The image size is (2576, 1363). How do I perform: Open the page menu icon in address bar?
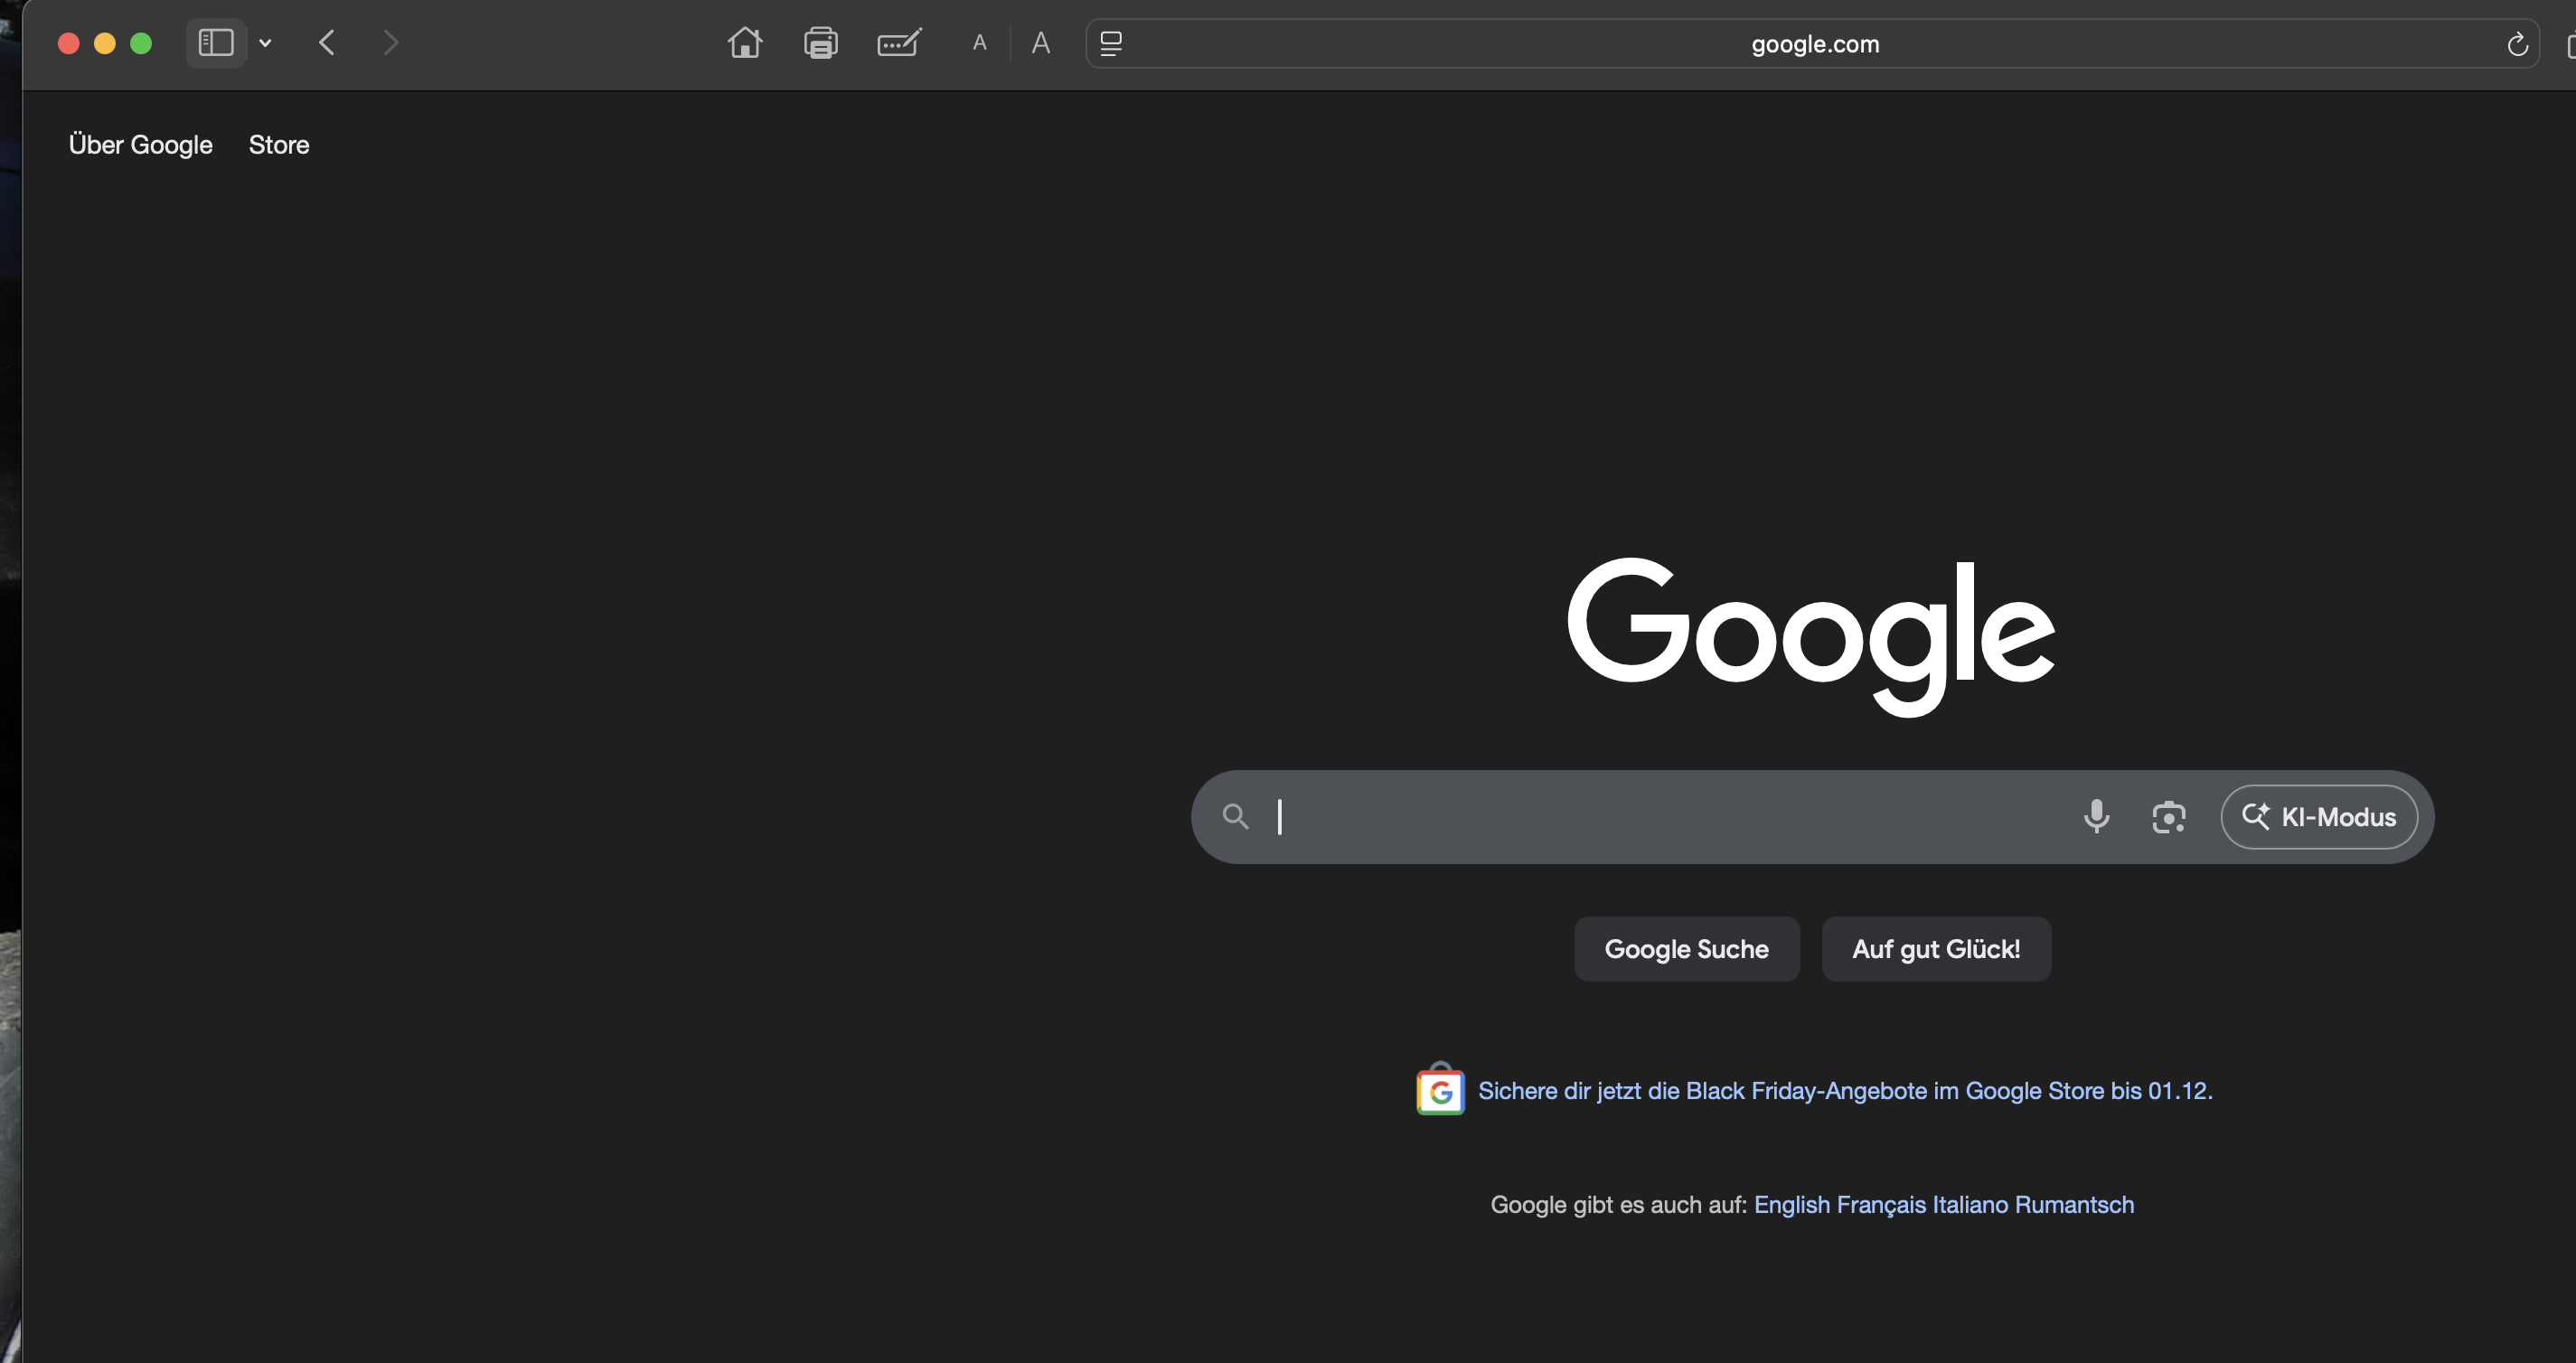coord(1110,44)
